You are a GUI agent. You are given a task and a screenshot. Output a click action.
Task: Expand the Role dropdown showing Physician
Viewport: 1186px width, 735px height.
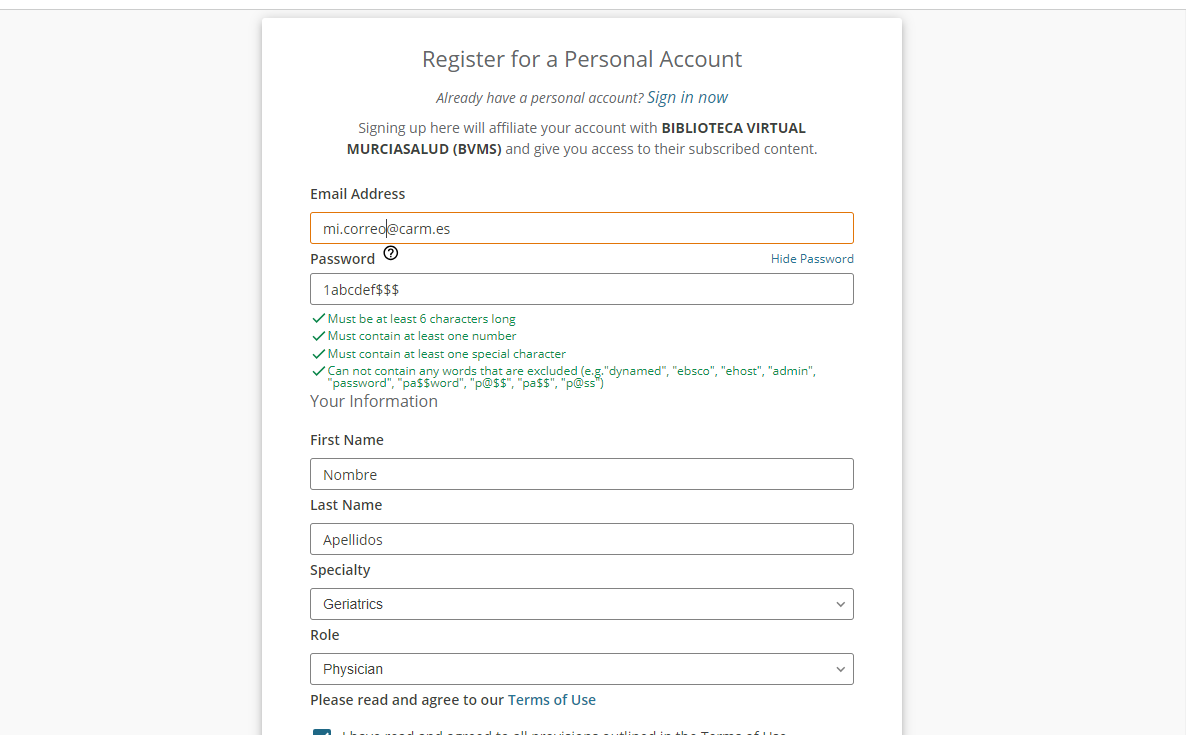click(x=581, y=669)
